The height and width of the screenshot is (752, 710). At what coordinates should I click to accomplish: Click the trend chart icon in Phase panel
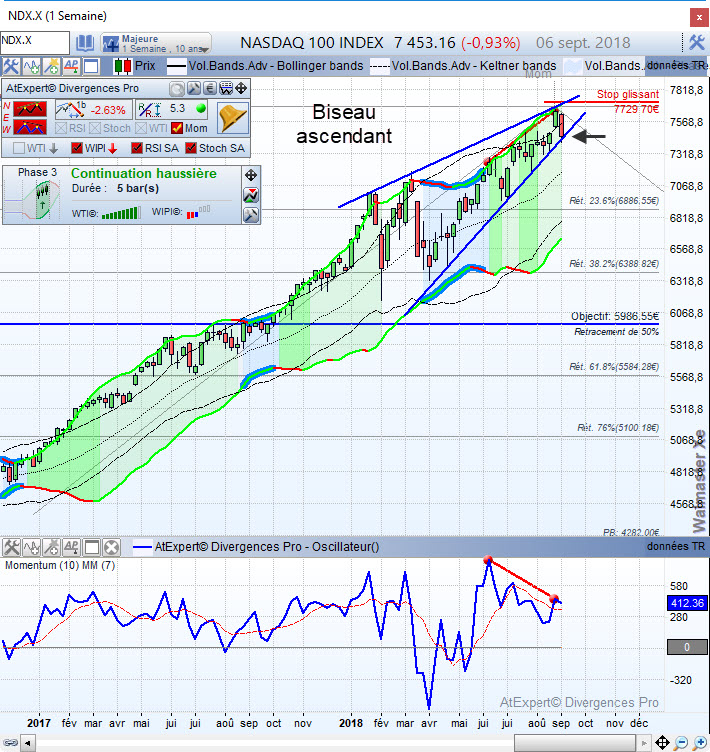click(251, 195)
